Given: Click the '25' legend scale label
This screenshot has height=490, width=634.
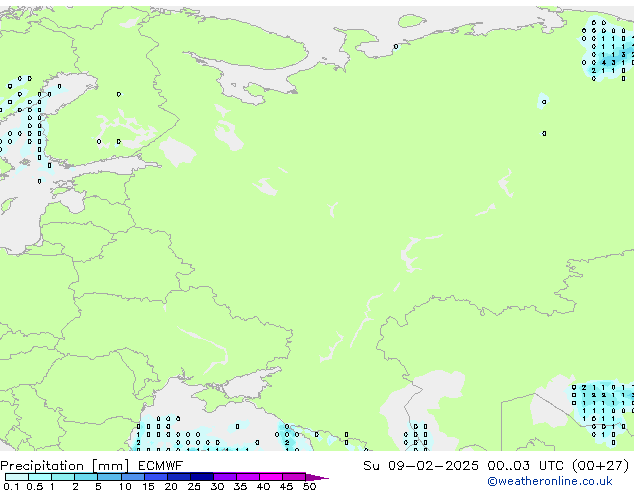Looking at the screenshot, I should 194,486.
